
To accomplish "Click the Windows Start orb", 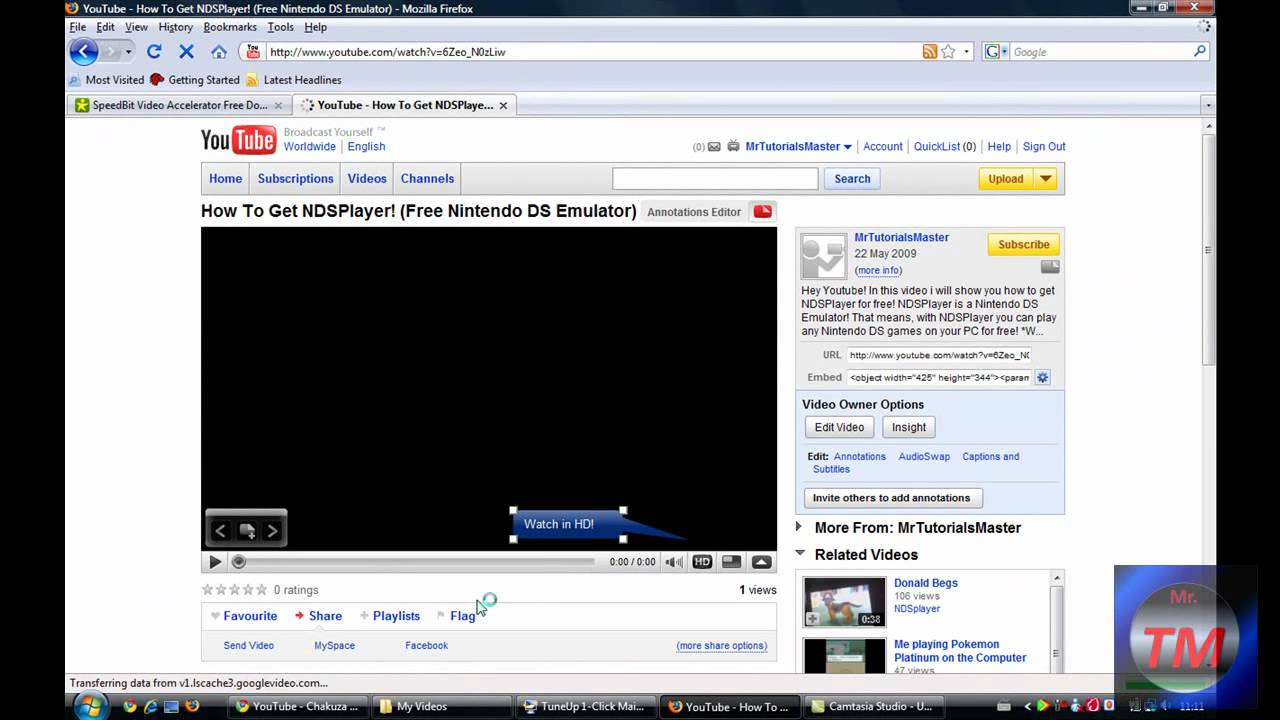I will pos(89,705).
